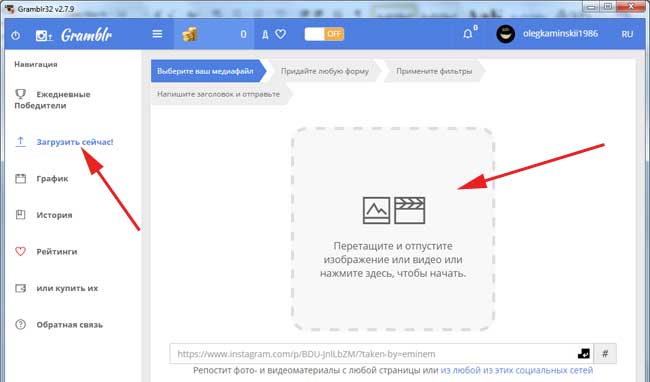650x382 pixels.
Task: Select step tab Напишите заголовок и отправьте
Action: coord(221,94)
